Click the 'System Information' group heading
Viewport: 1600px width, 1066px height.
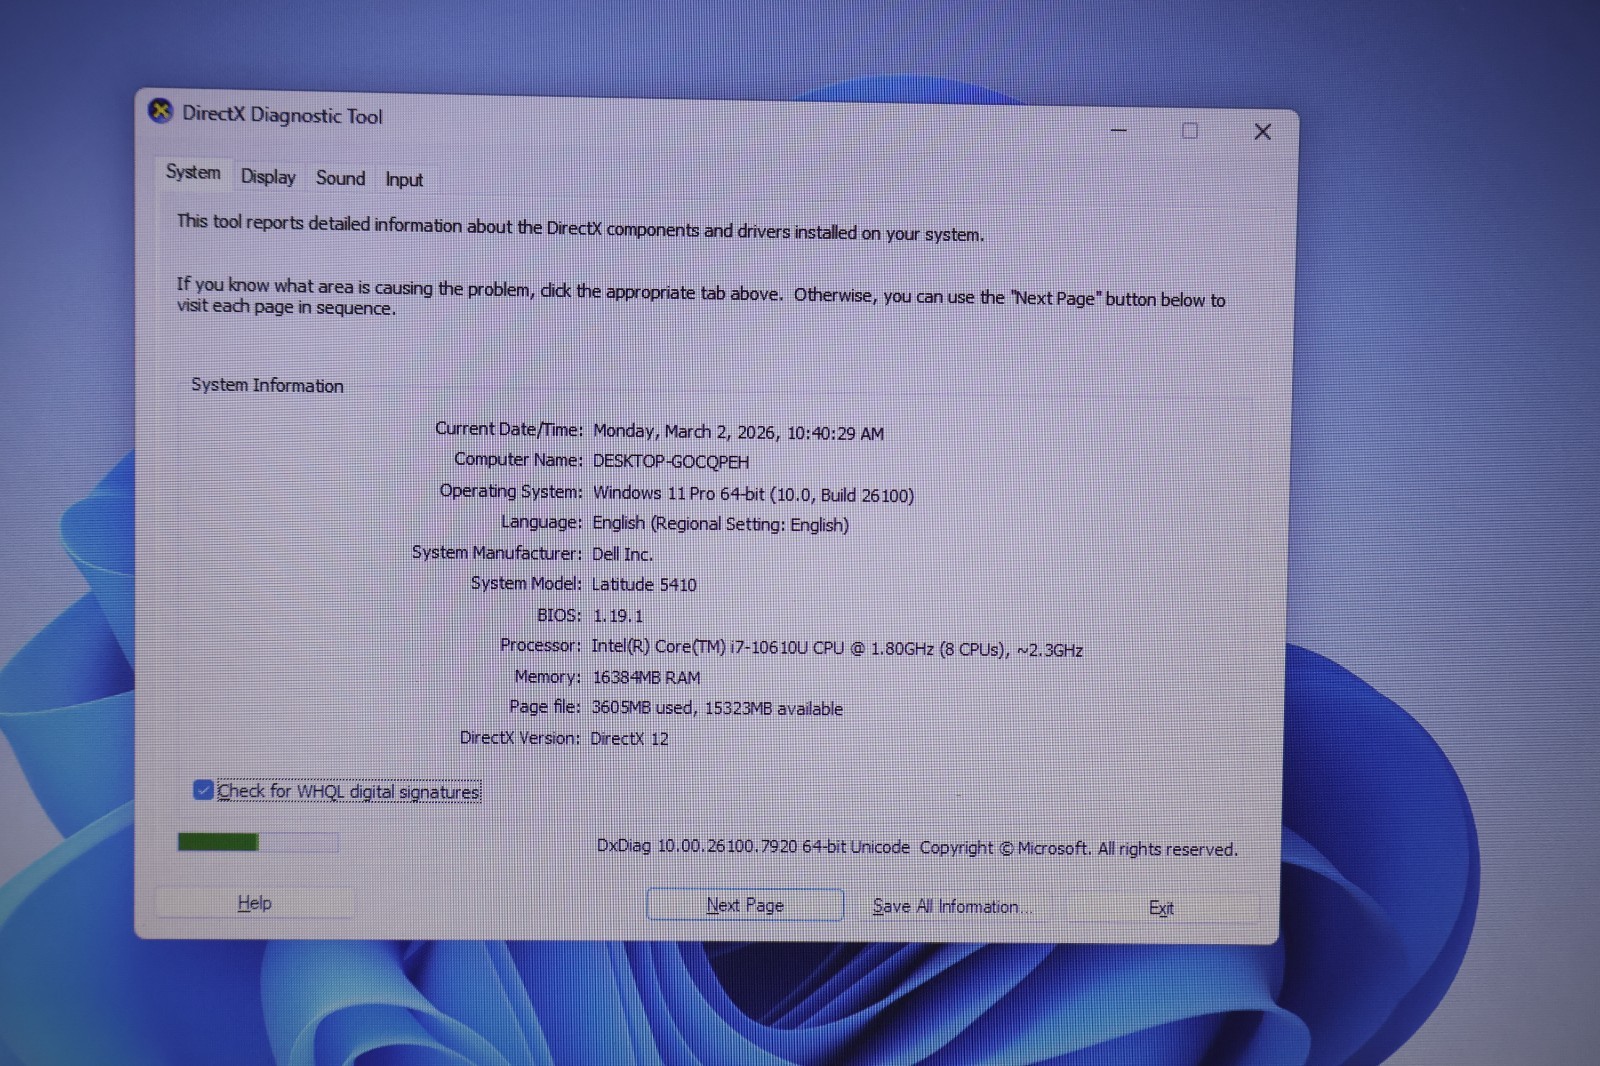coord(267,385)
